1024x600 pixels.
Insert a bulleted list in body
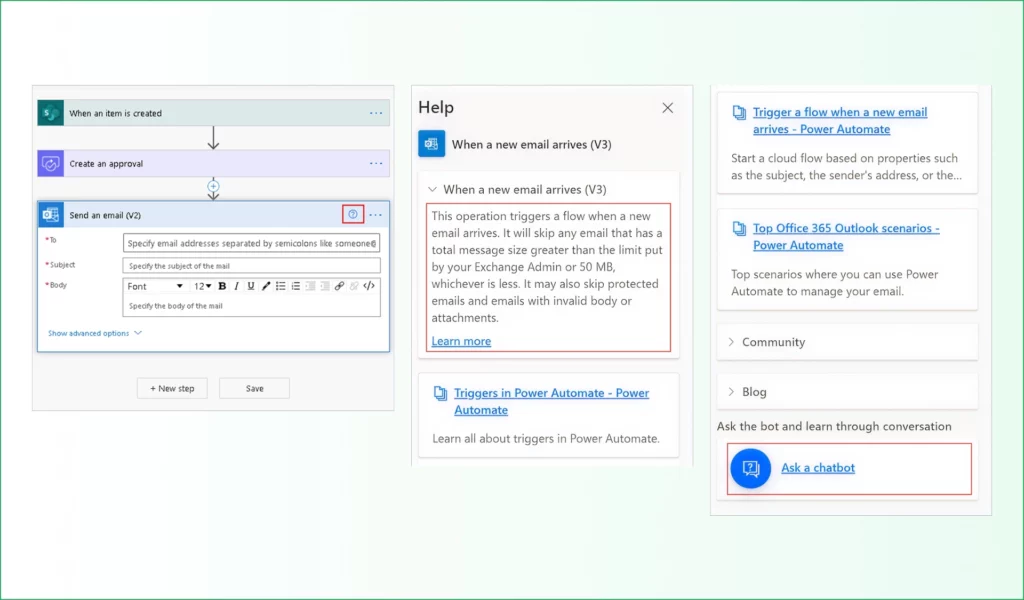pyautogui.click(x=281, y=286)
